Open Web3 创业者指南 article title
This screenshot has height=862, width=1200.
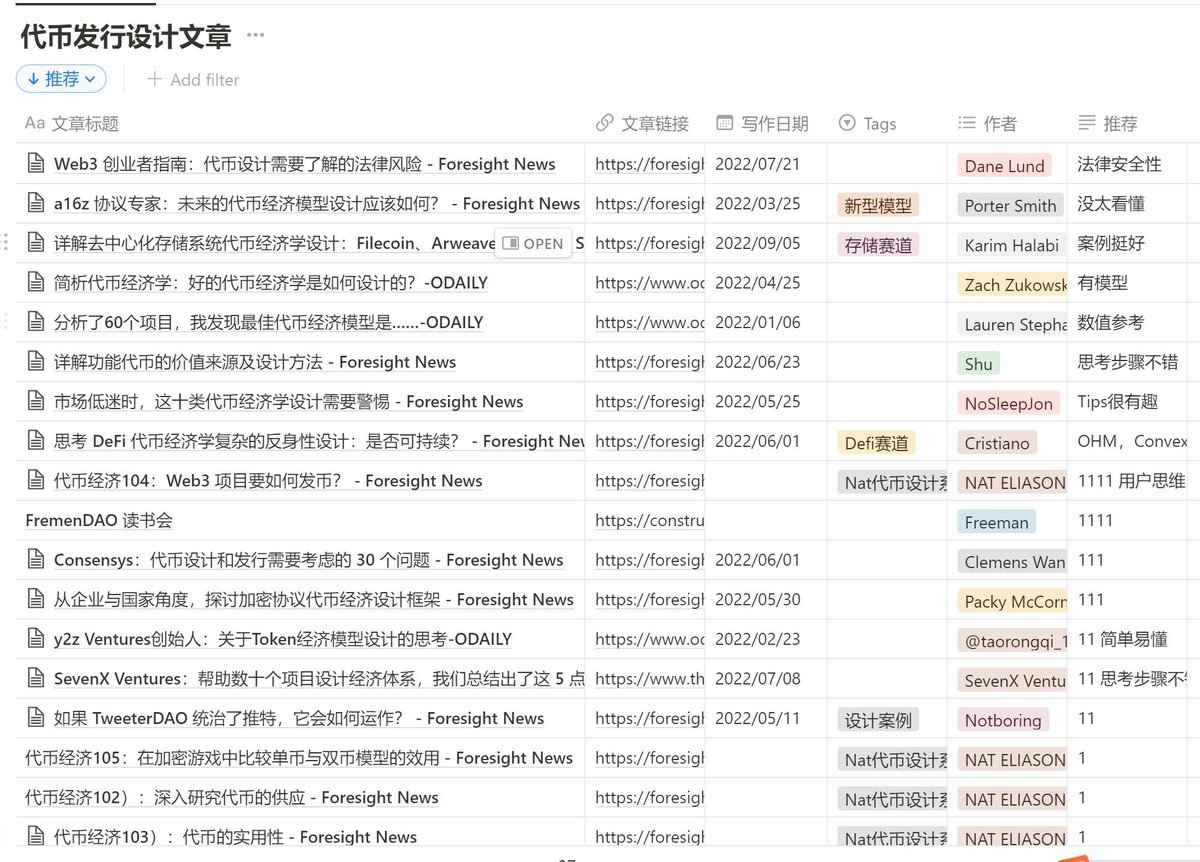point(305,164)
